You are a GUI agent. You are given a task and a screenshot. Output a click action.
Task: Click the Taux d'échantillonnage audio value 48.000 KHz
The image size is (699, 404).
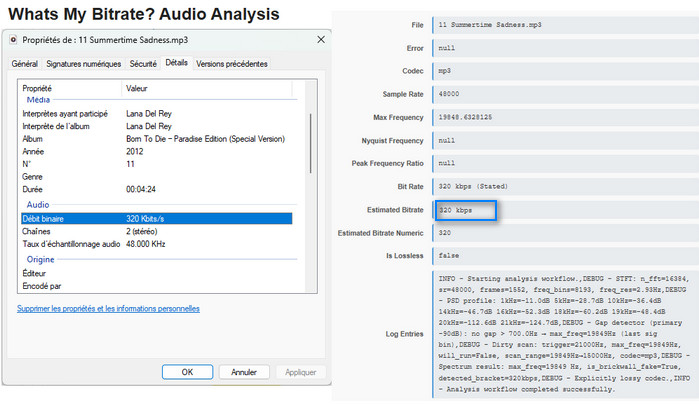(x=146, y=244)
